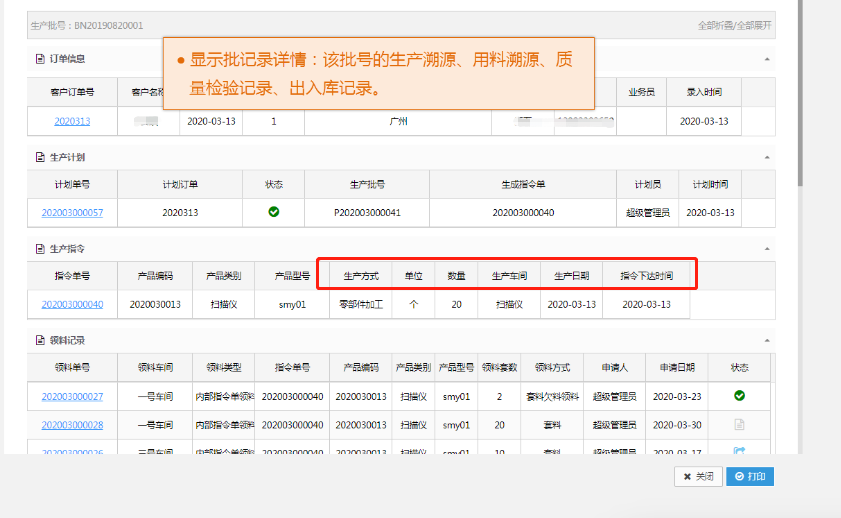
Task: Click the 生产指令 section document icon
Action: pyautogui.click(x=40, y=249)
